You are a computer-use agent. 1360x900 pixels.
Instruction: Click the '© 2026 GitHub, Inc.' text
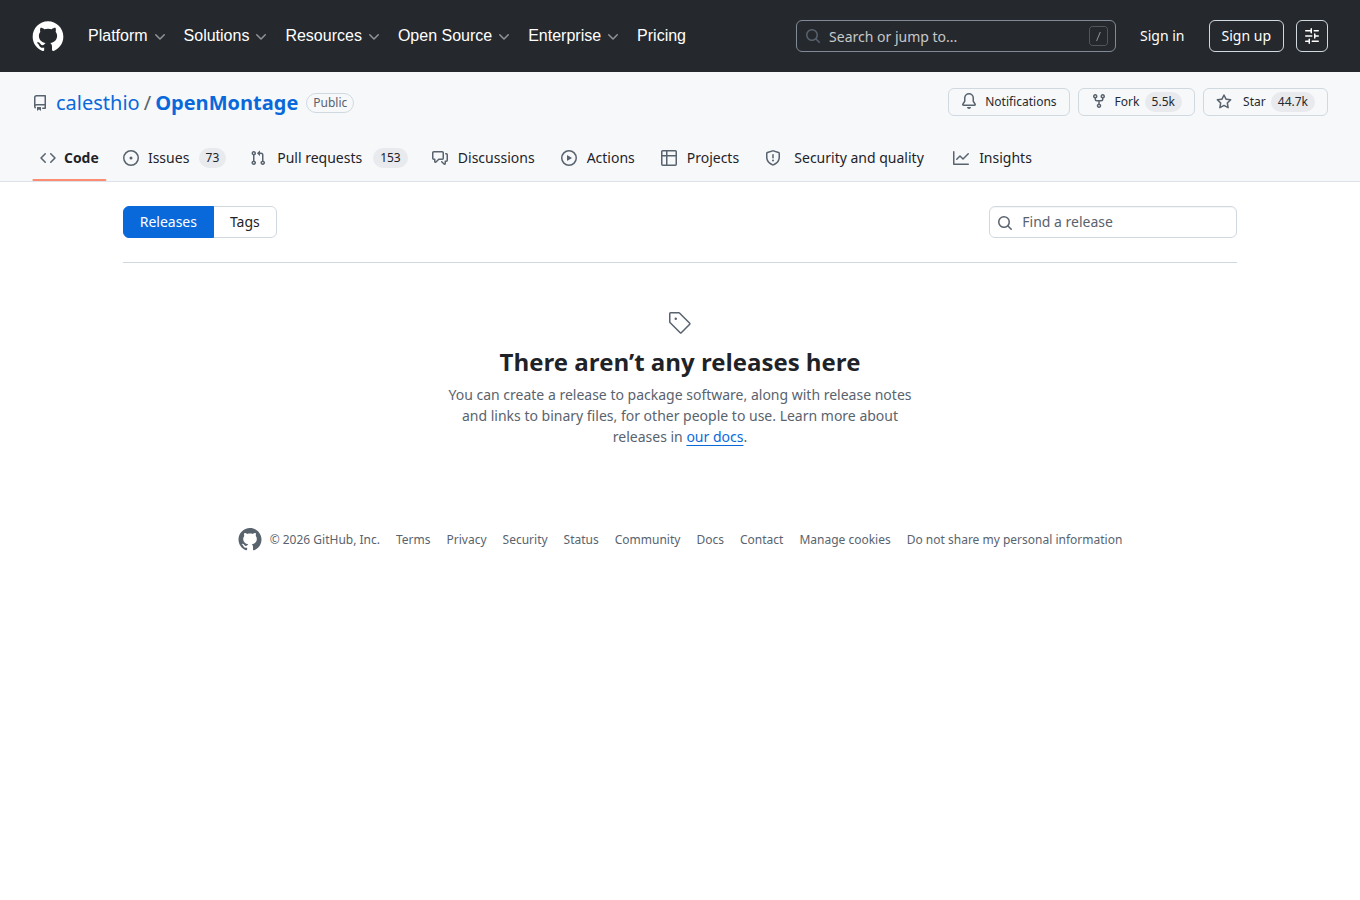325,540
